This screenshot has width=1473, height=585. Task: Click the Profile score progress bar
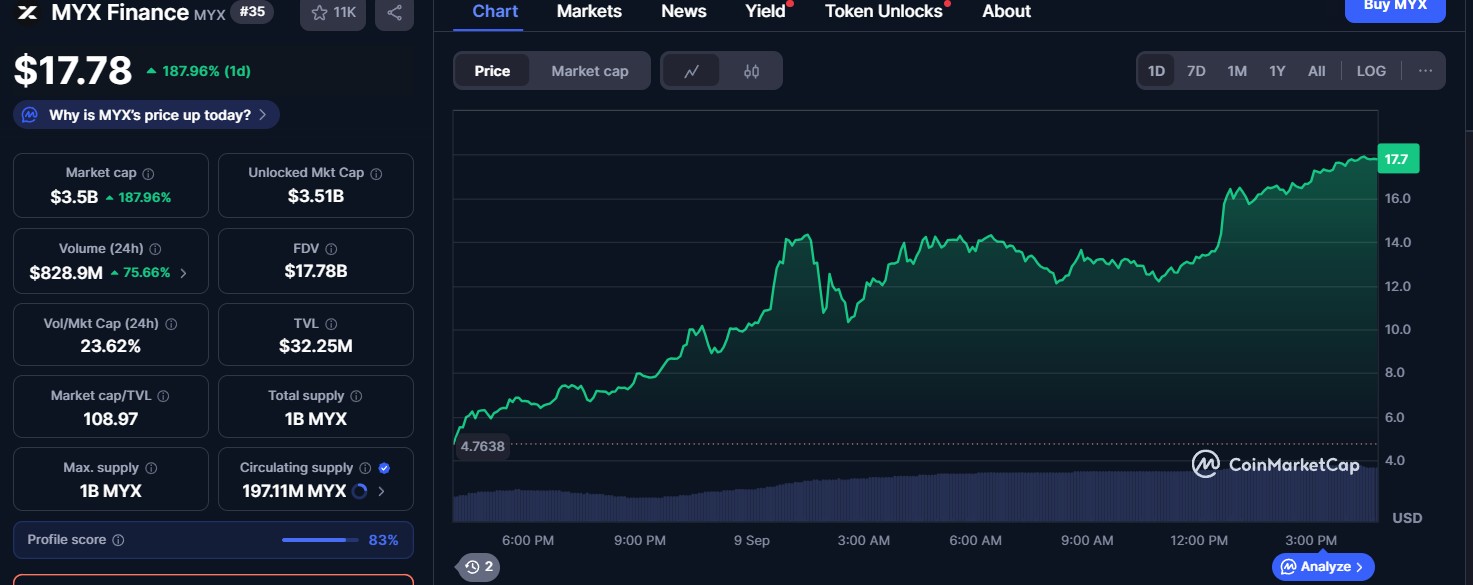click(320, 540)
